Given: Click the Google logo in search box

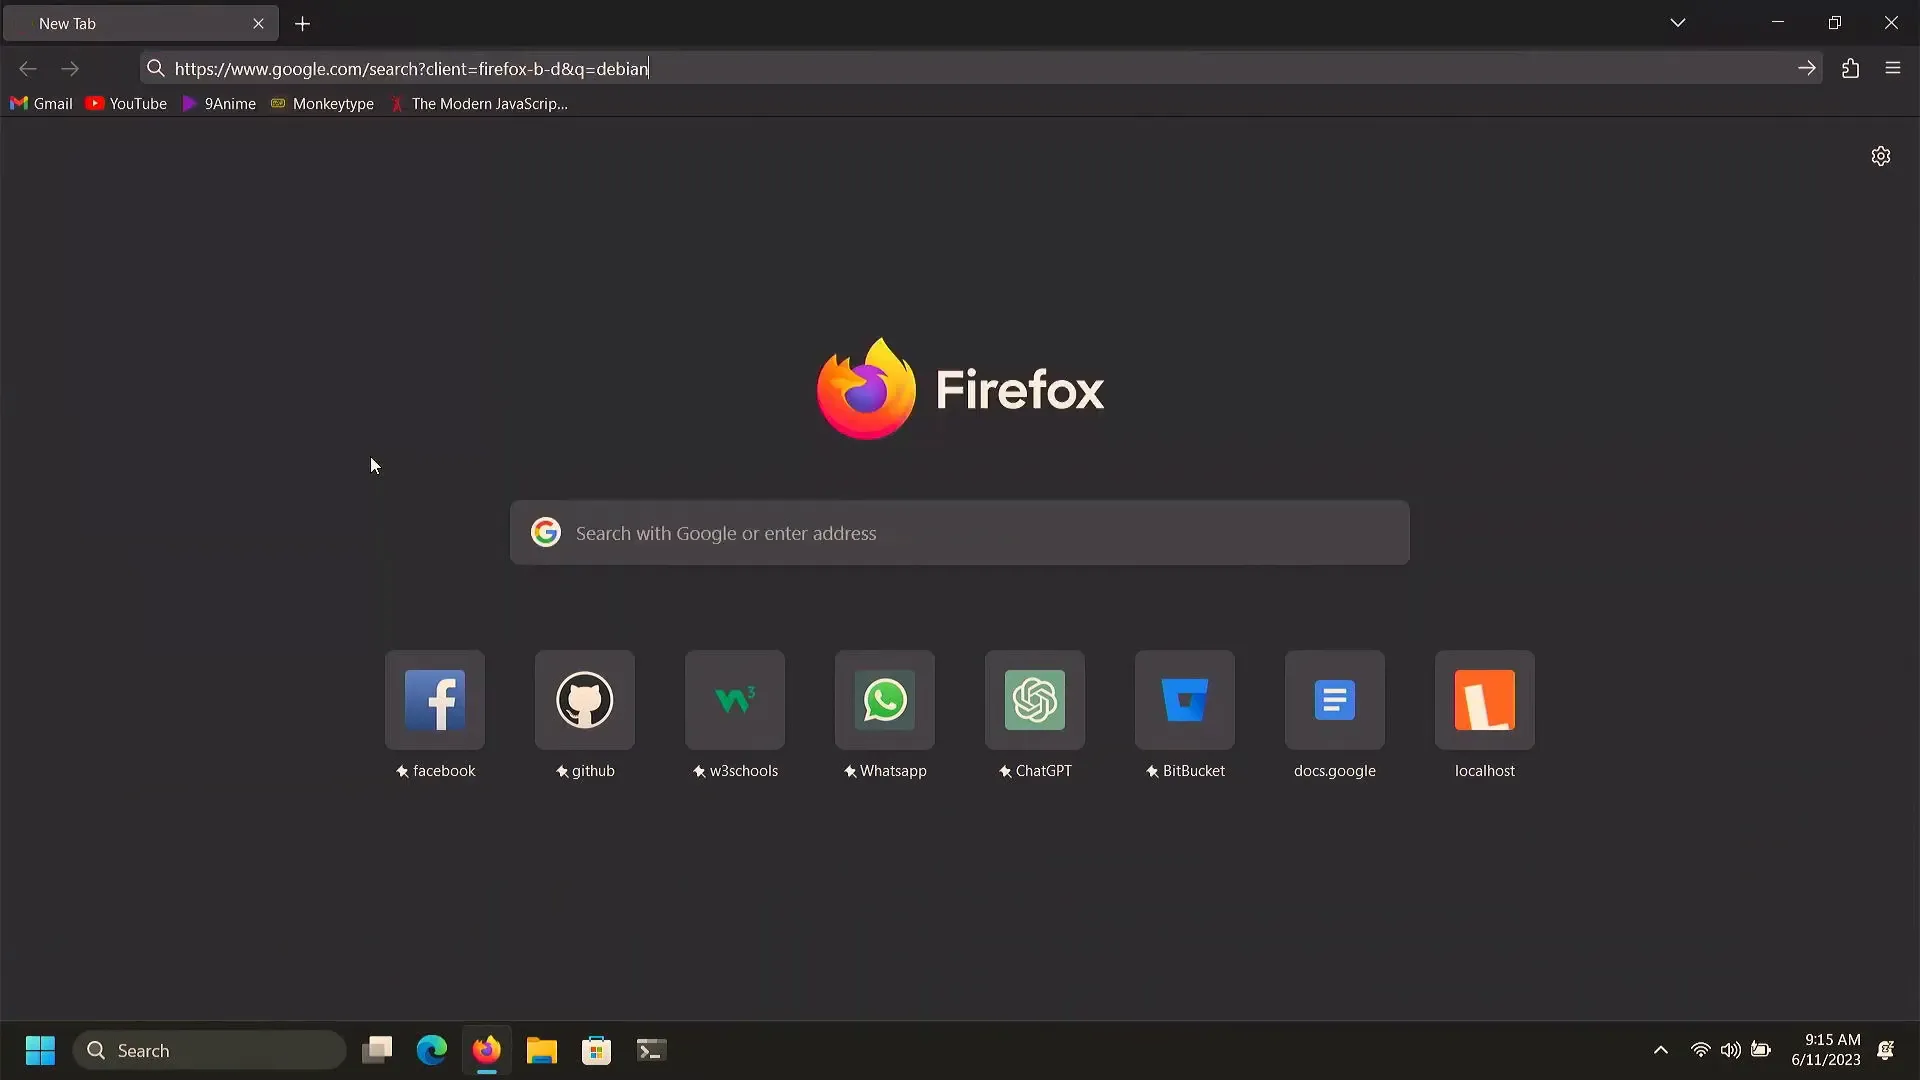Looking at the screenshot, I should click(546, 532).
